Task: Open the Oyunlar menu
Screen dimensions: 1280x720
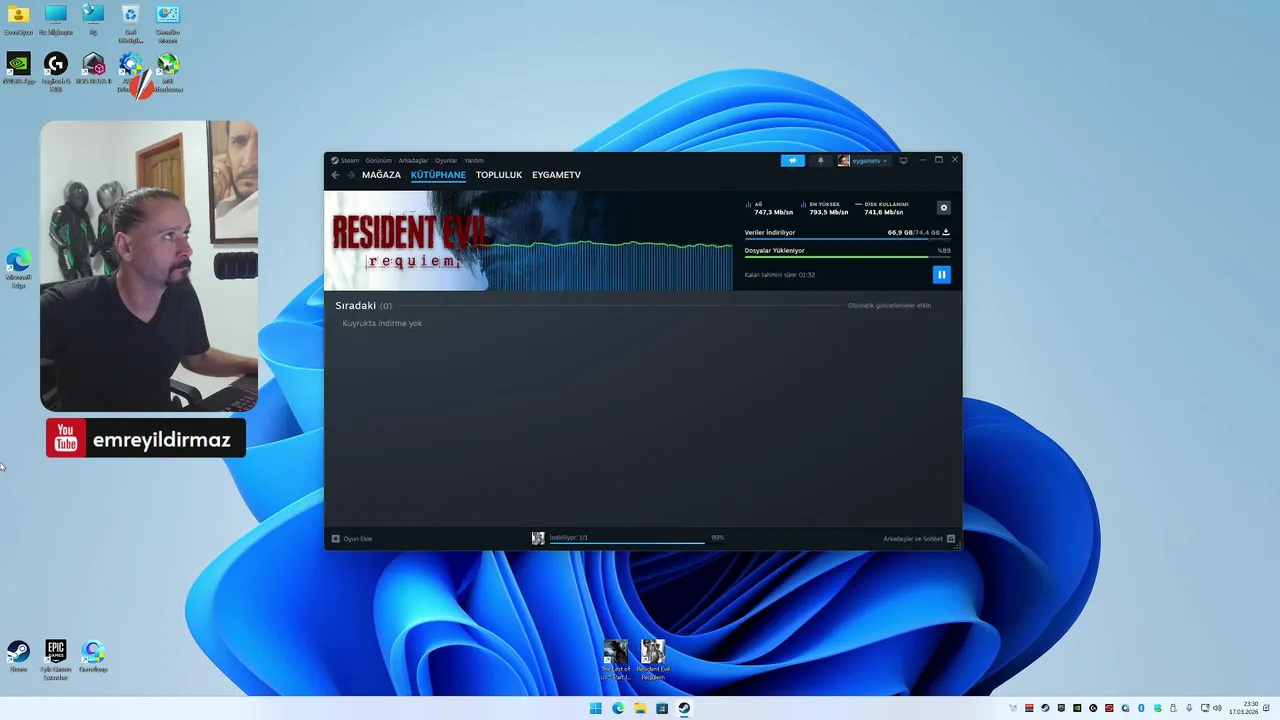Action: click(446, 160)
